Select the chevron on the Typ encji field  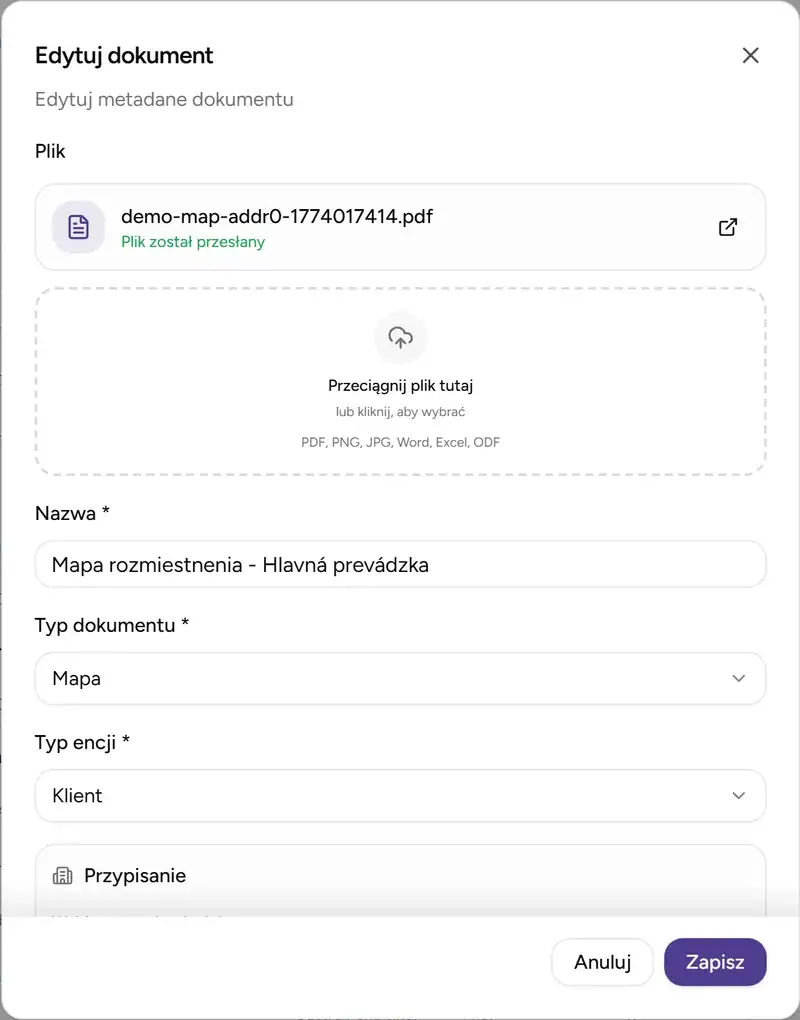tap(738, 796)
